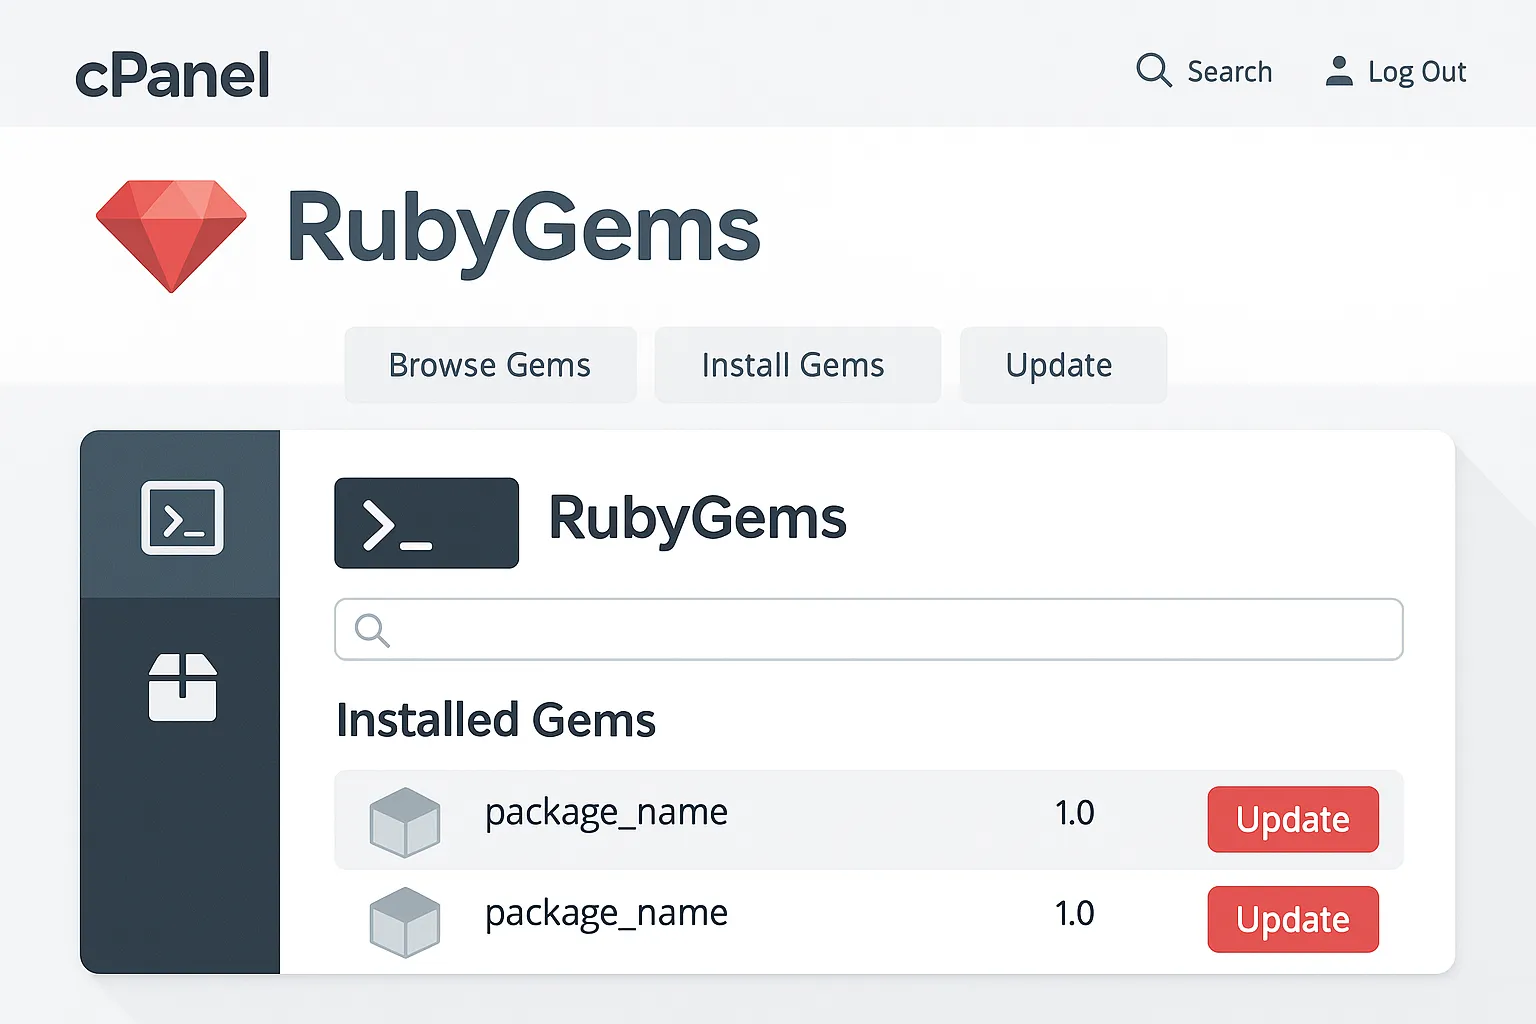Click the magnifier icon inside the search field

tap(372, 630)
